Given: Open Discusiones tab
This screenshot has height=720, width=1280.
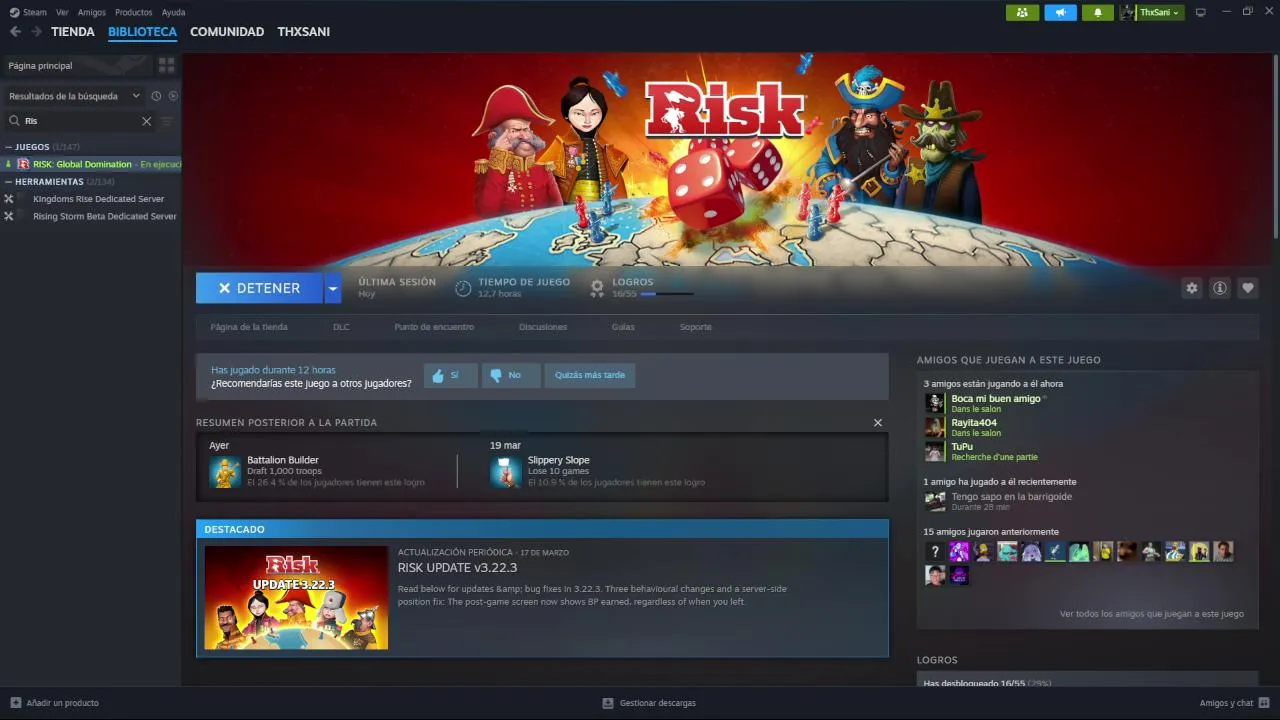Looking at the screenshot, I should 543,327.
